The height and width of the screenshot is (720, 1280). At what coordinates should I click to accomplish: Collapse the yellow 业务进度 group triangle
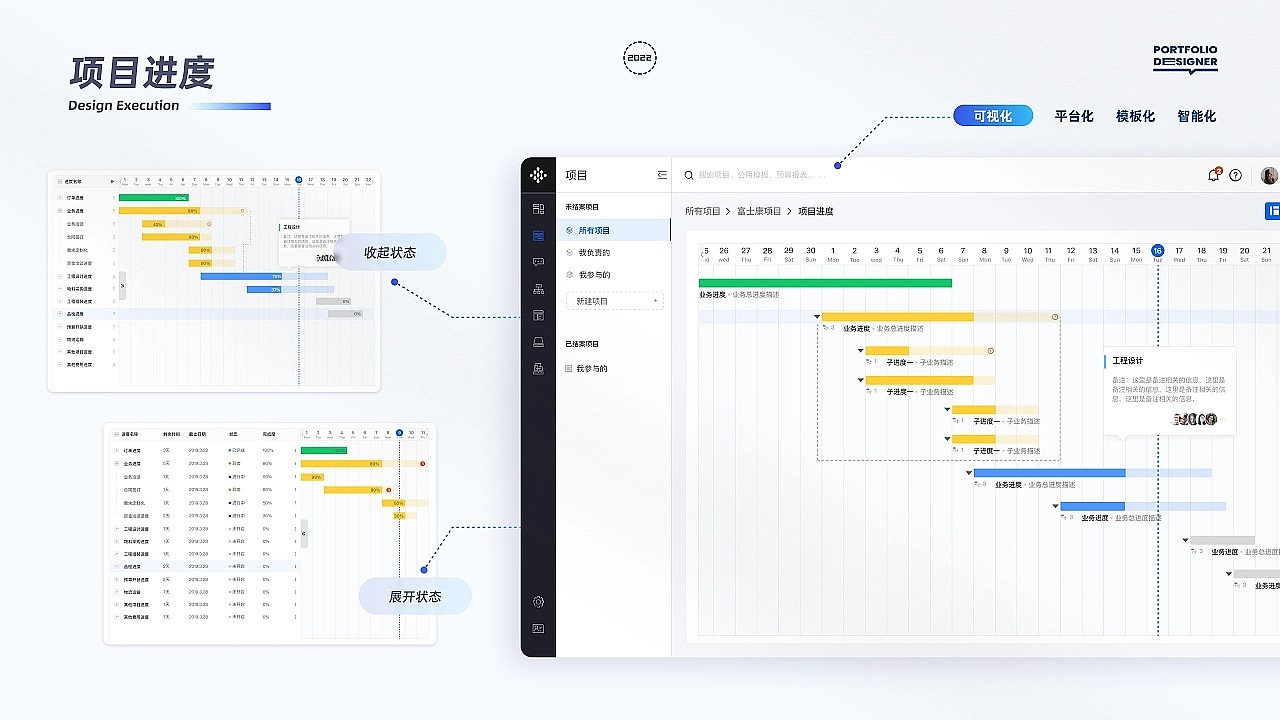tap(817, 317)
